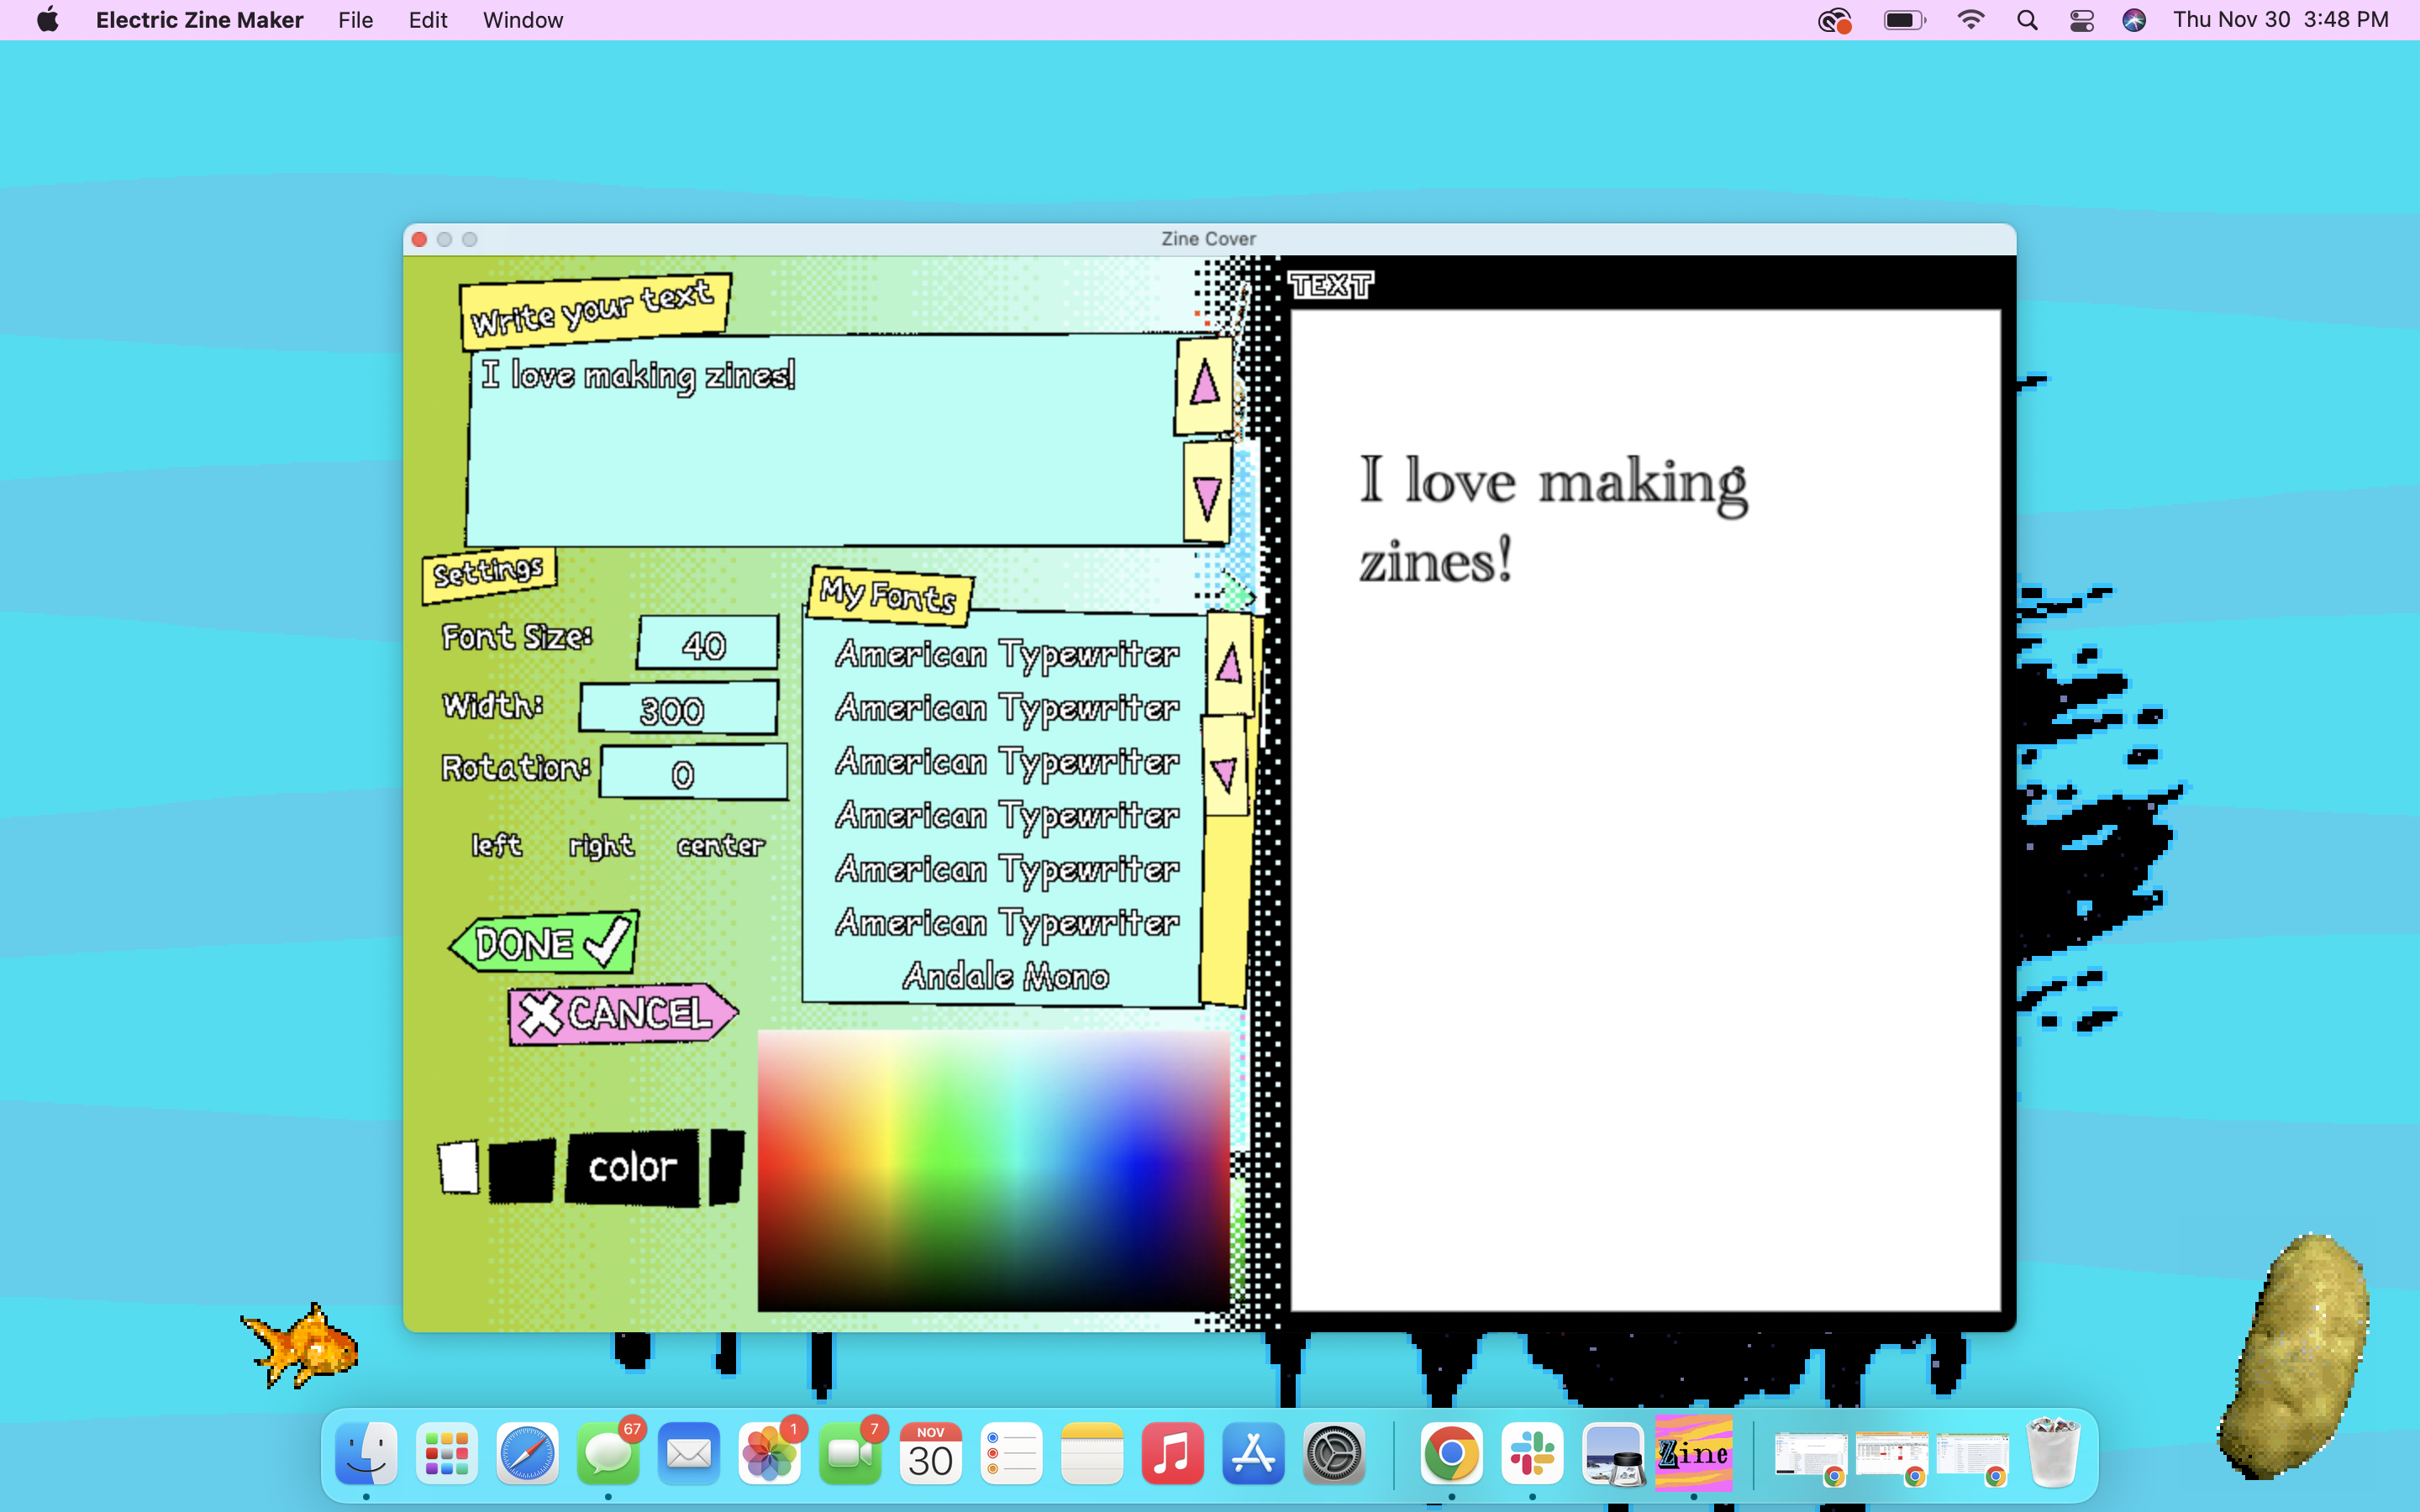Open Slack from the dock
The width and height of the screenshot is (2420, 1512).
(1532, 1453)
